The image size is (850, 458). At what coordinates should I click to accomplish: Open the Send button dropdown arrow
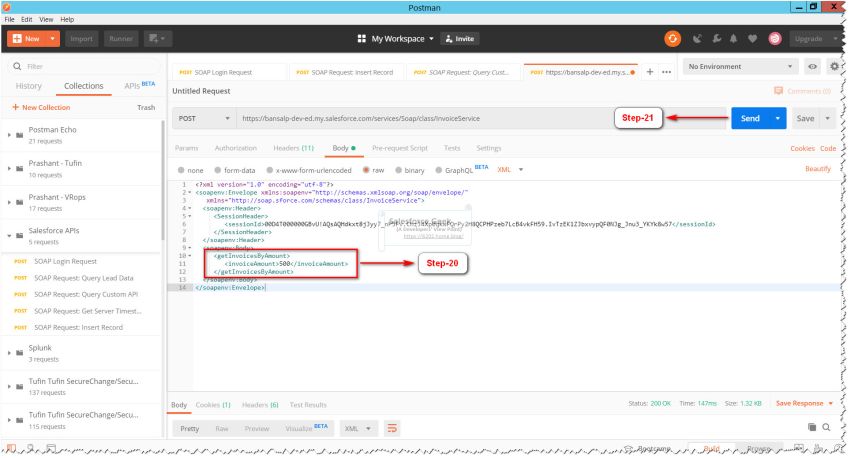click(777, 118)
